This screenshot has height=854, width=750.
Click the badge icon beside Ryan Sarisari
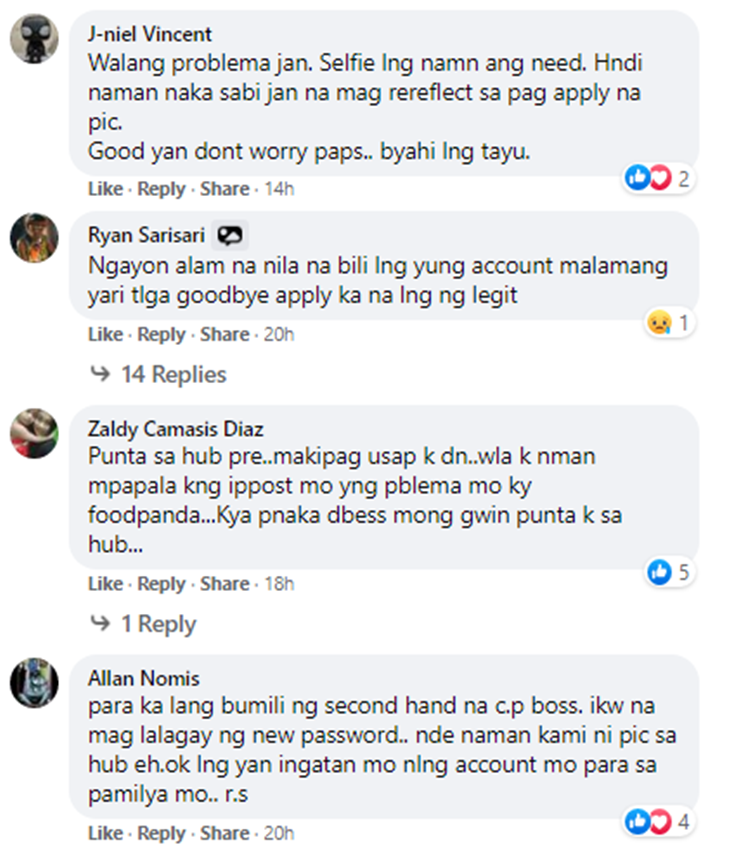[x=229, y=236]
